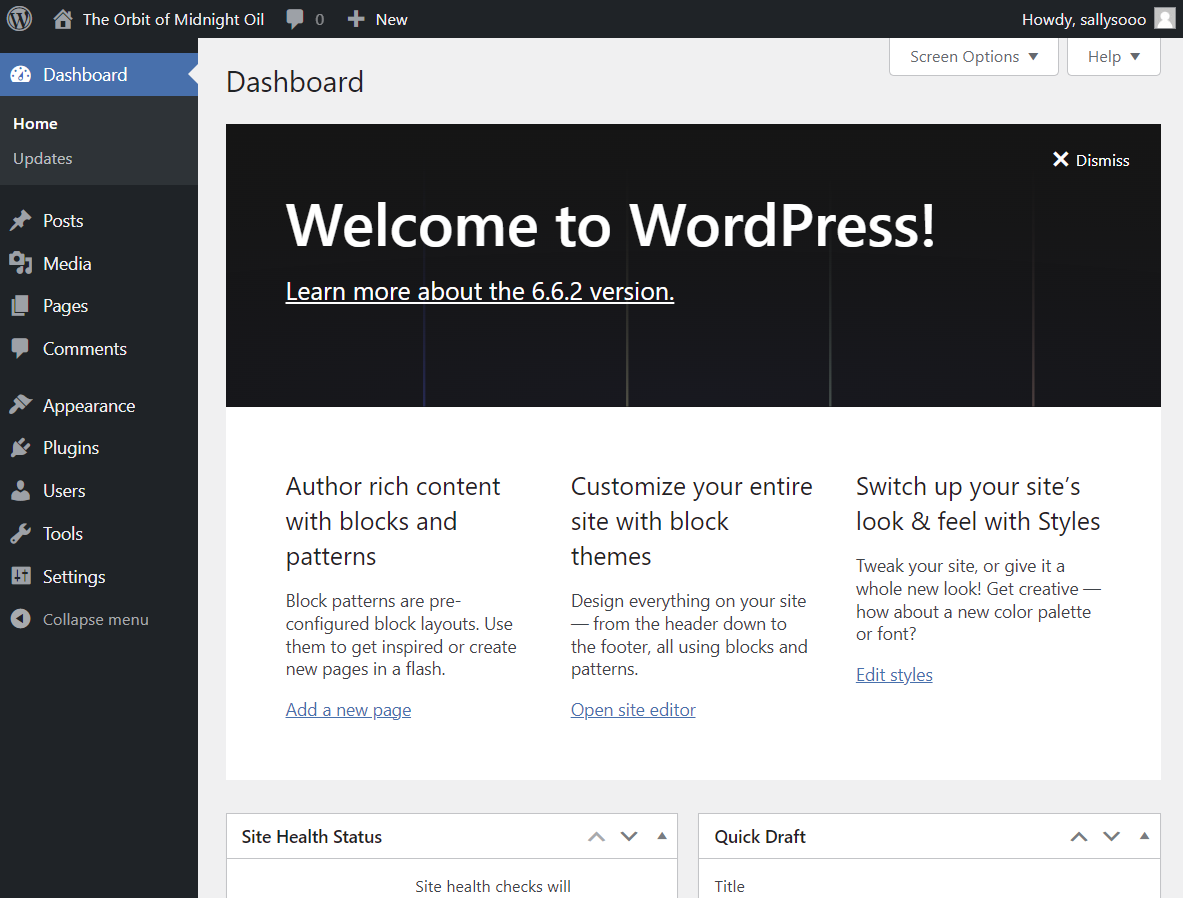The height and width of the screenshot is (898, 1183).
Task: Click Add a new page link
Action: pyautogui.click(x=349, y=709)
